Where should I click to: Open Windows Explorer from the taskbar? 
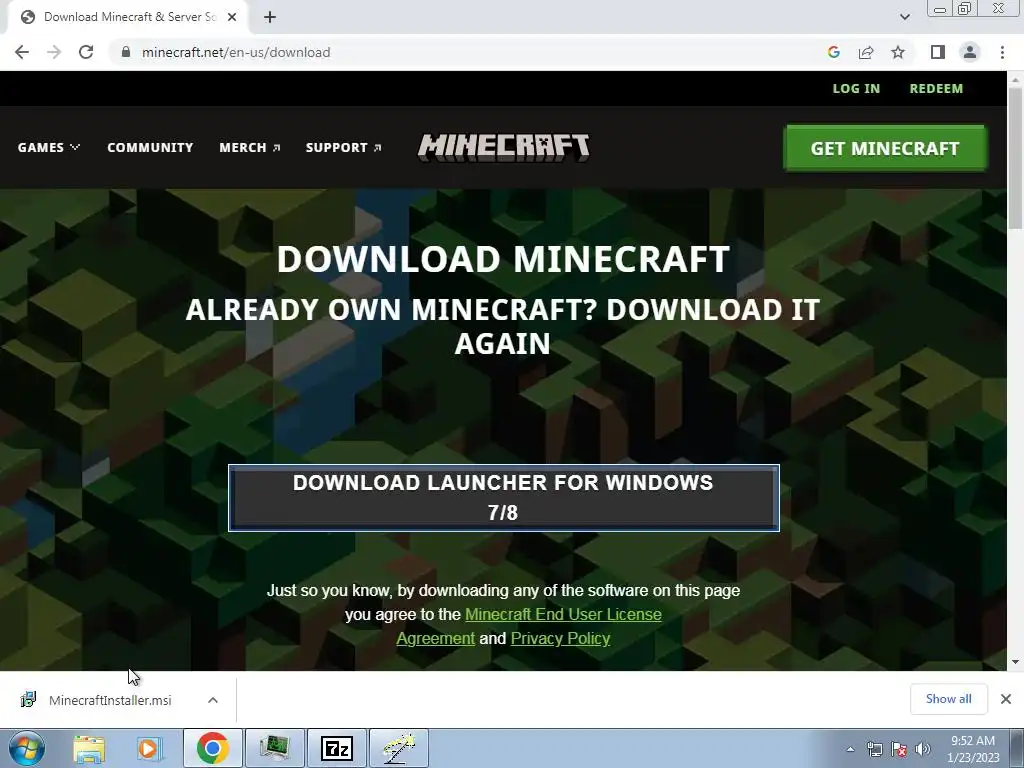point(89,748)
